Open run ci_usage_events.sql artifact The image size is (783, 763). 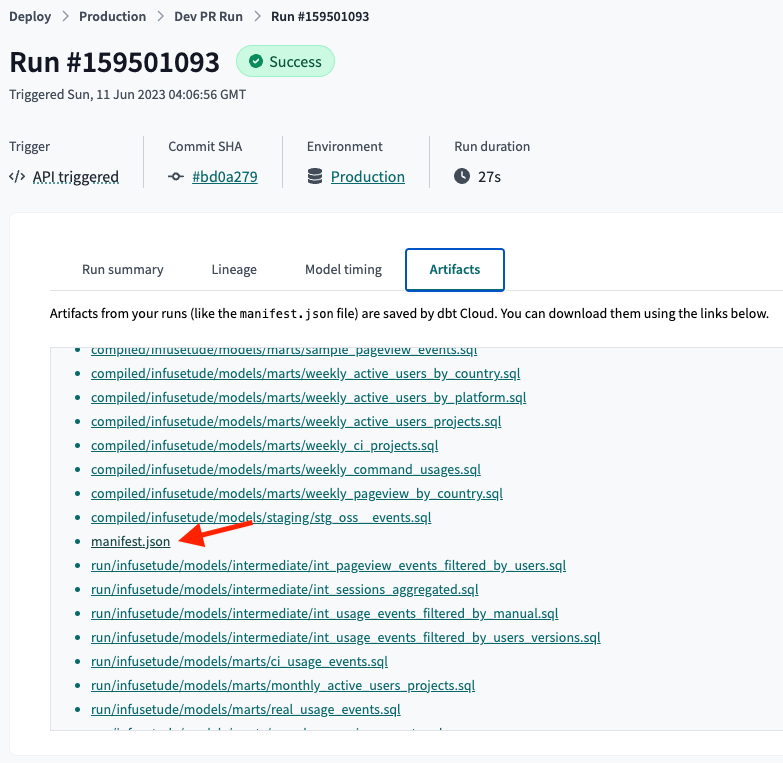click(x=239, y=661)
